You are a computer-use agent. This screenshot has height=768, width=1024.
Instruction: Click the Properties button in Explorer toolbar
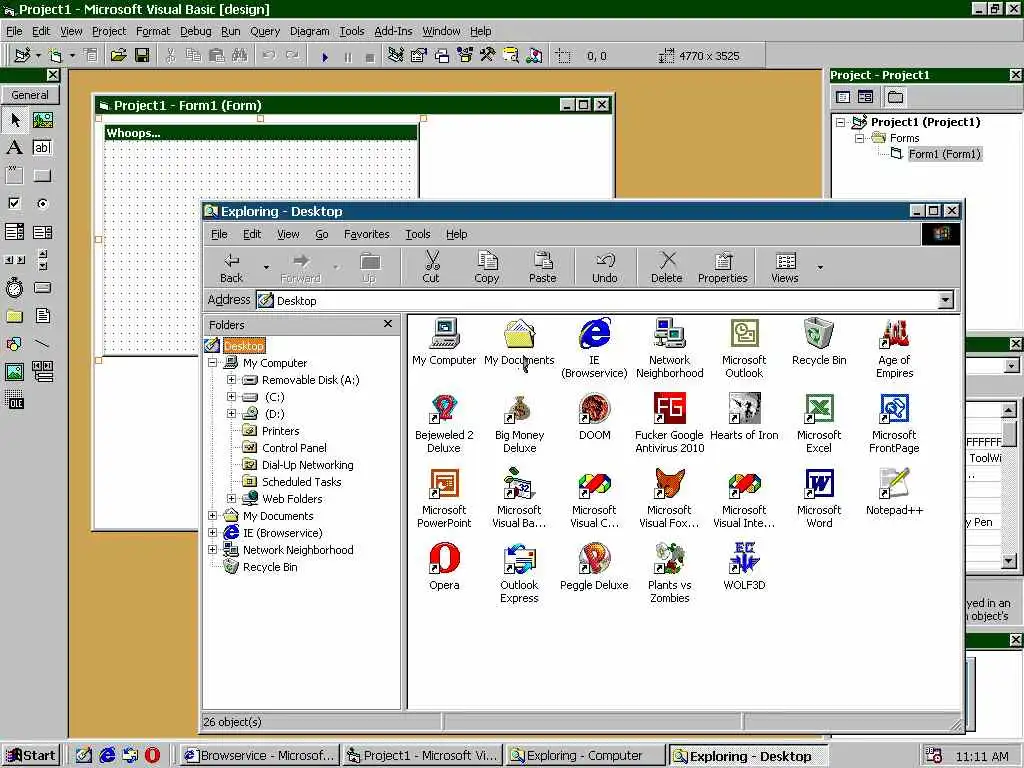722,266
